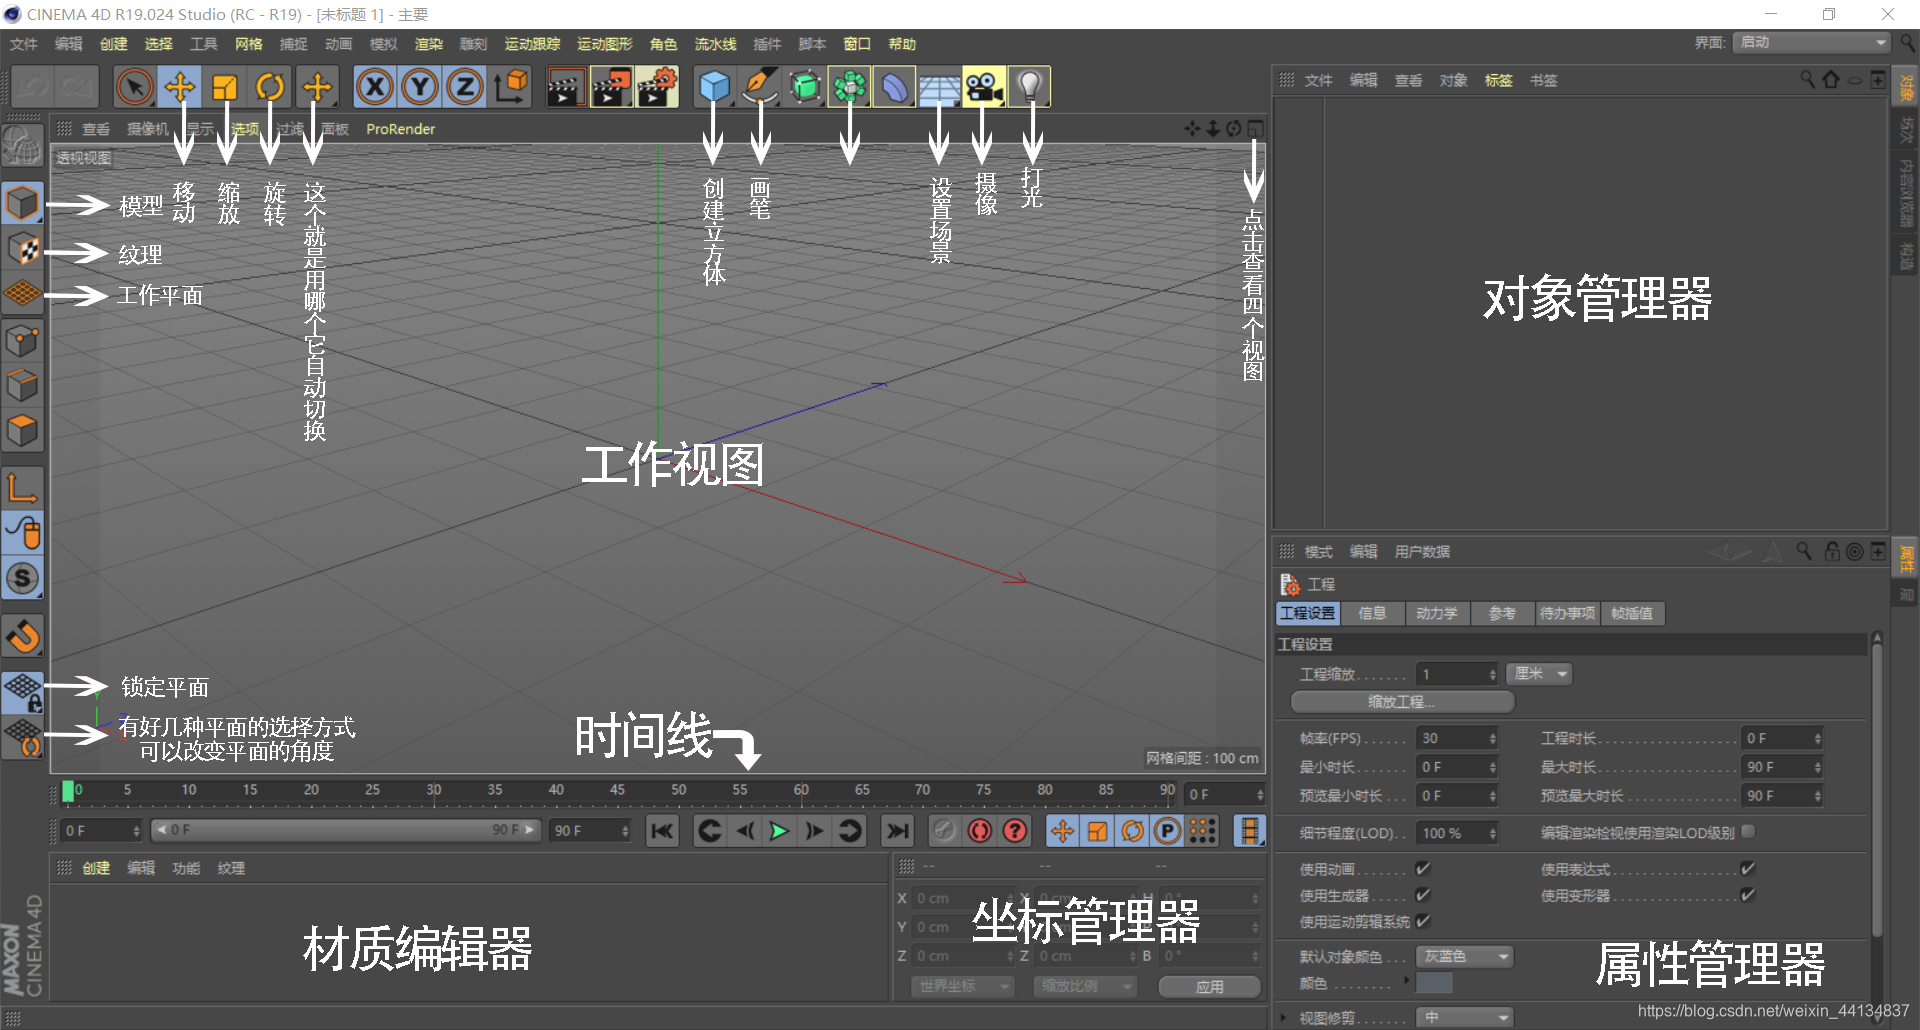The image size is (1920, 1030).
Task: Go to end of animation button
Action: pyautogui.click(x=898, y=831)
